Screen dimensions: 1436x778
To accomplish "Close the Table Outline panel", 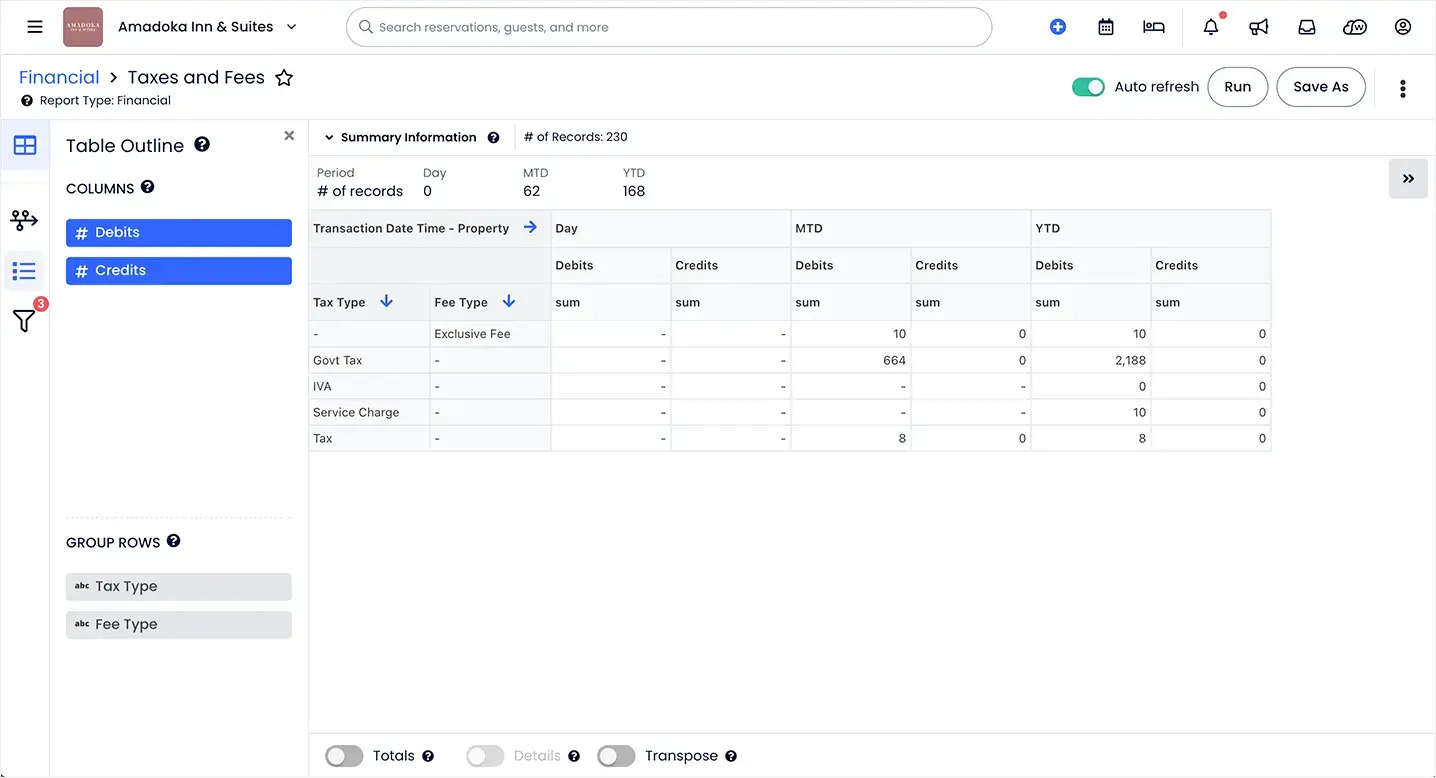I will pyautogui.click(x=289, y=136).
